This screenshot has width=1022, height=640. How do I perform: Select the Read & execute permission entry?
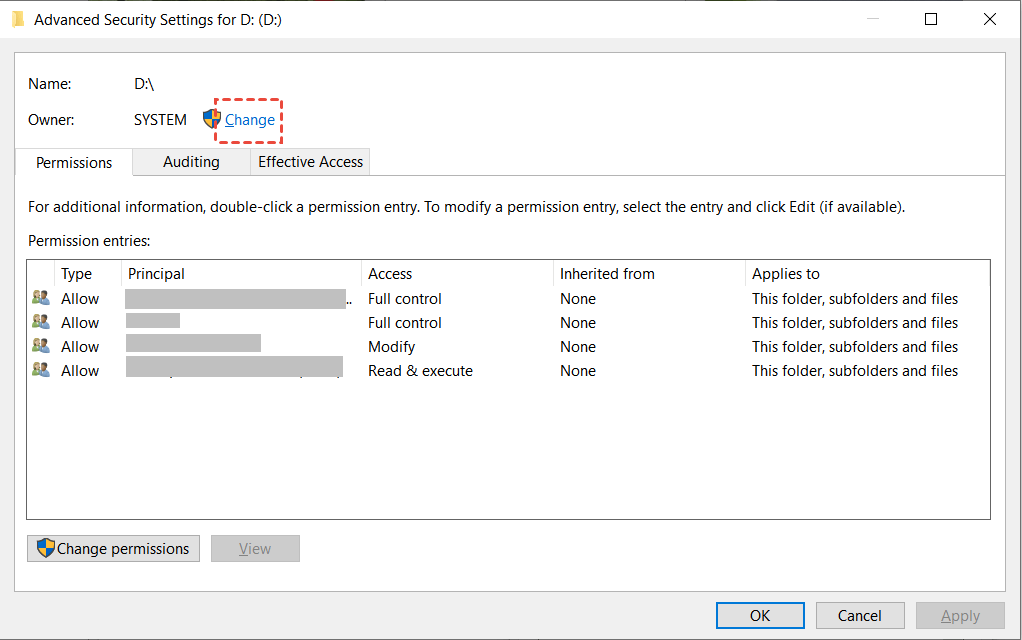pyautogui.click(x=420, y=371)
